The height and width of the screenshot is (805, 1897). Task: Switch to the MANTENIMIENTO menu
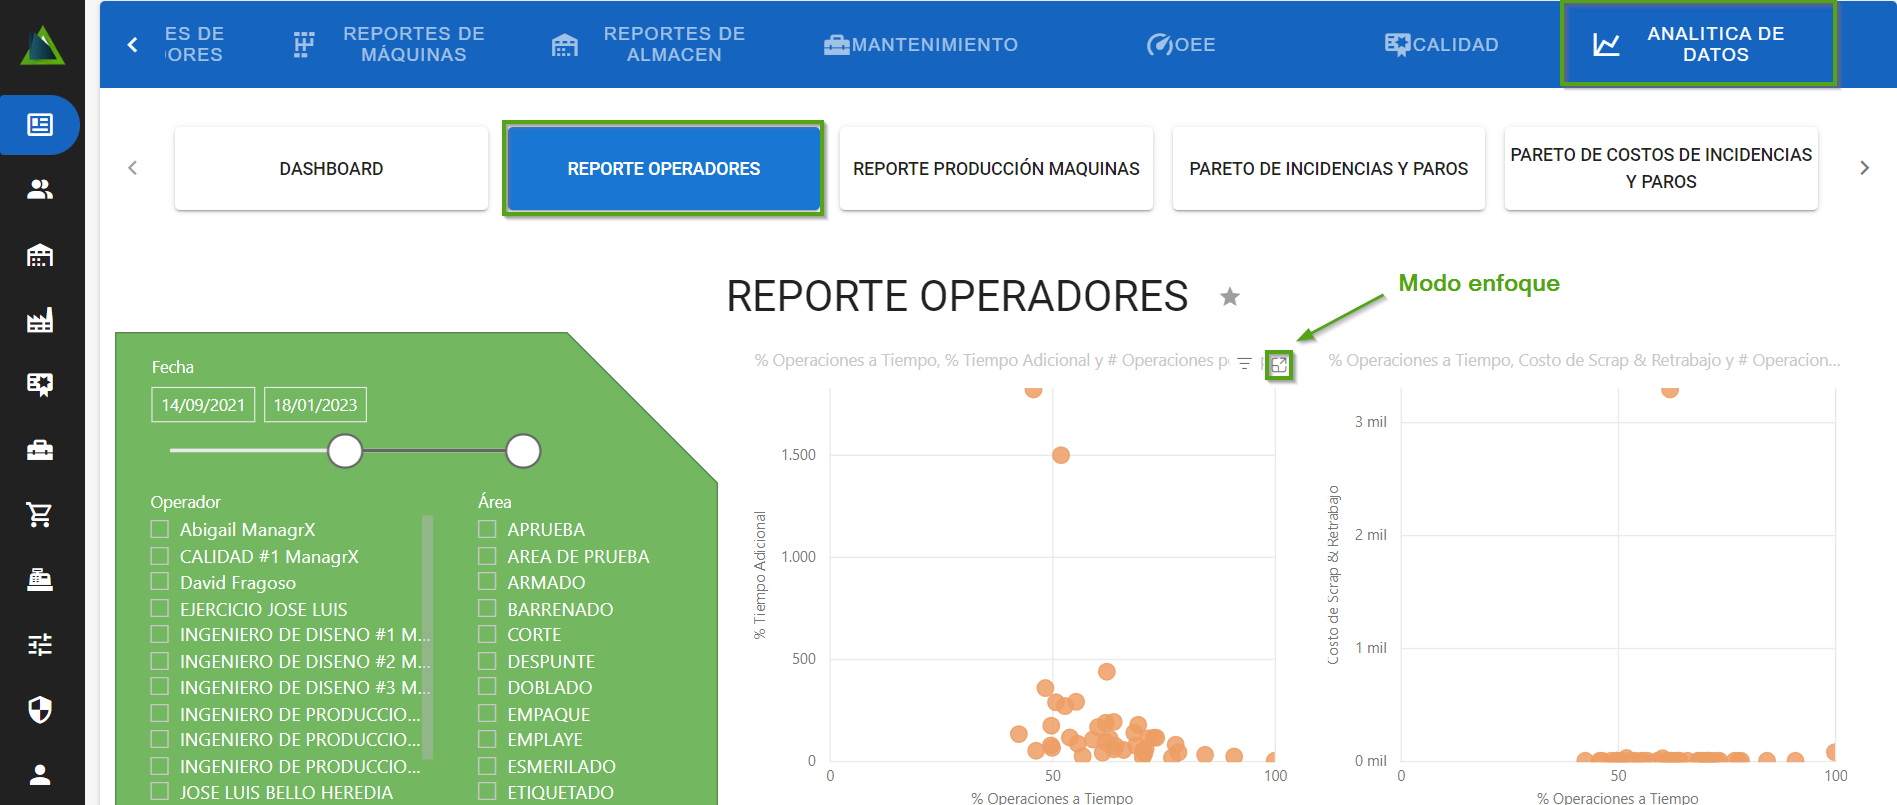point(921,45)
